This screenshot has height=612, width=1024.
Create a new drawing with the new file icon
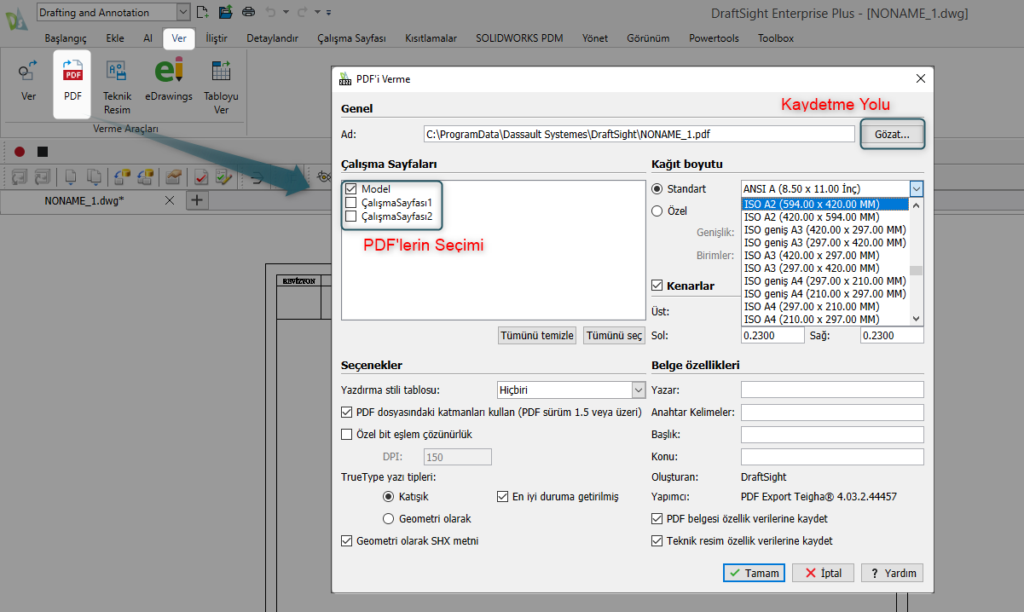tap(202, 12)
